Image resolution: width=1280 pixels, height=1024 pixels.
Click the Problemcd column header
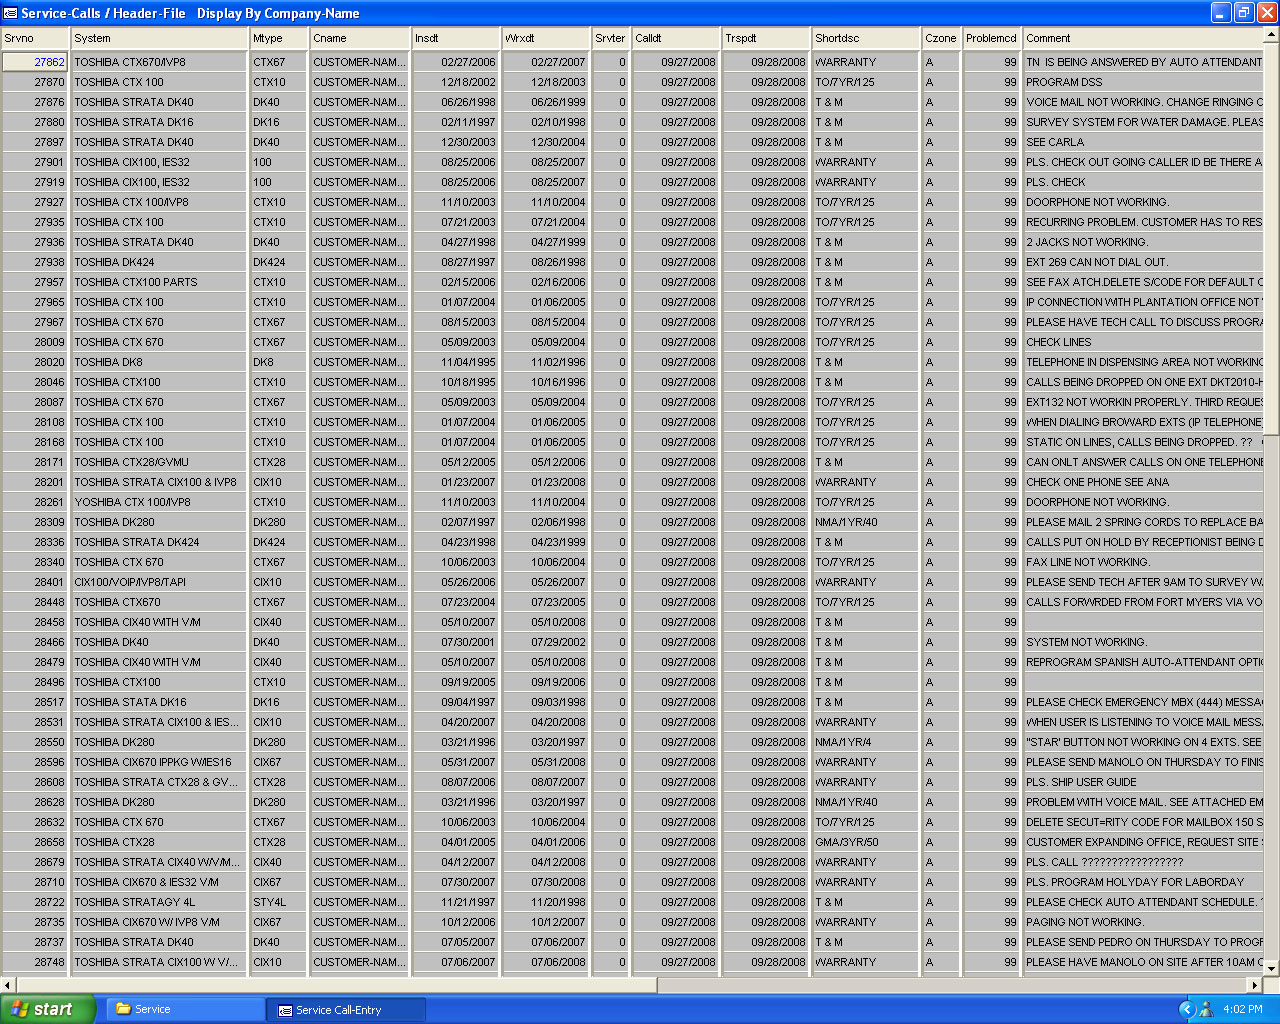pos(991,38)
